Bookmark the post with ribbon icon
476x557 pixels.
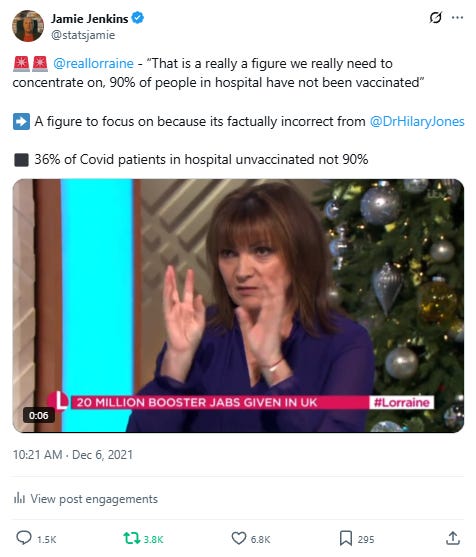click(346, 538)
